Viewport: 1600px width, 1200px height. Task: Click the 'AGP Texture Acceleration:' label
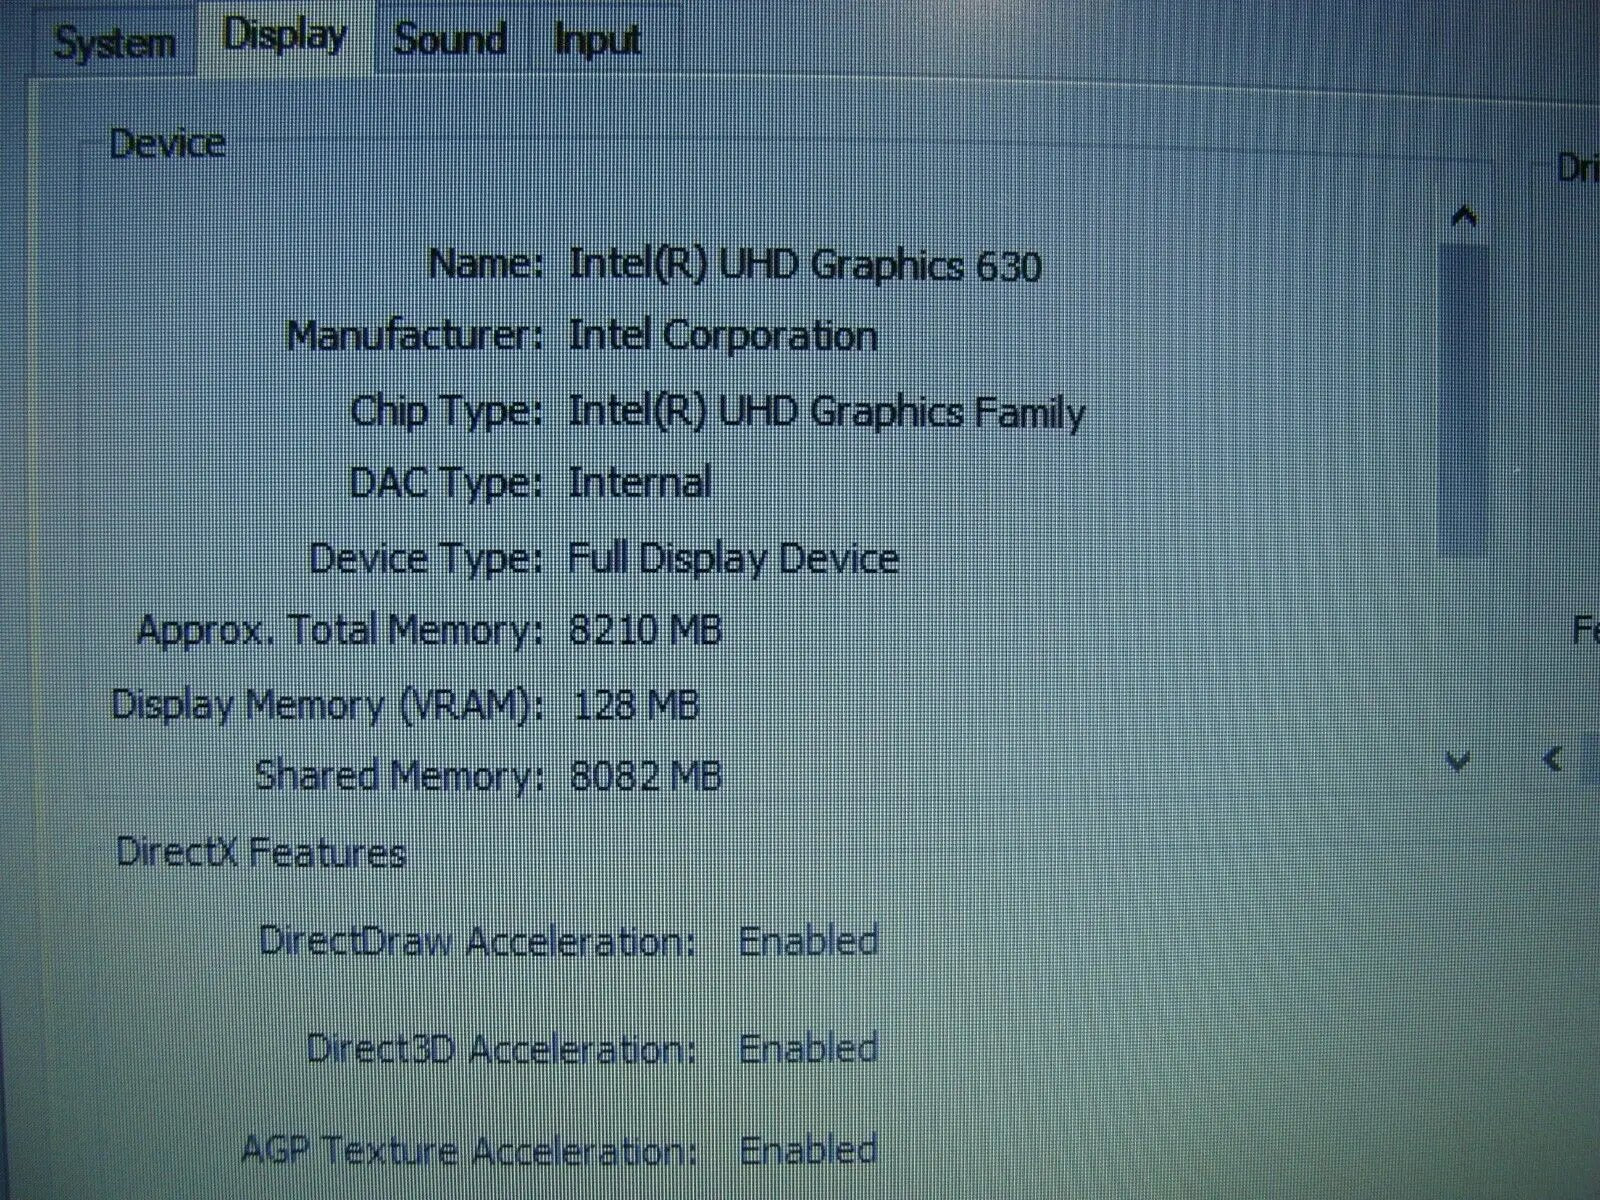[469, 1151]
